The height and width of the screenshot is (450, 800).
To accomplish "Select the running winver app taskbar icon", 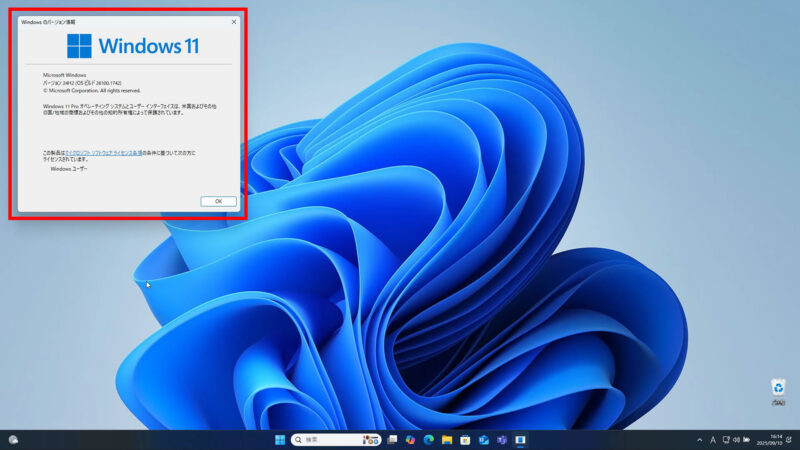I will (520, 440).
